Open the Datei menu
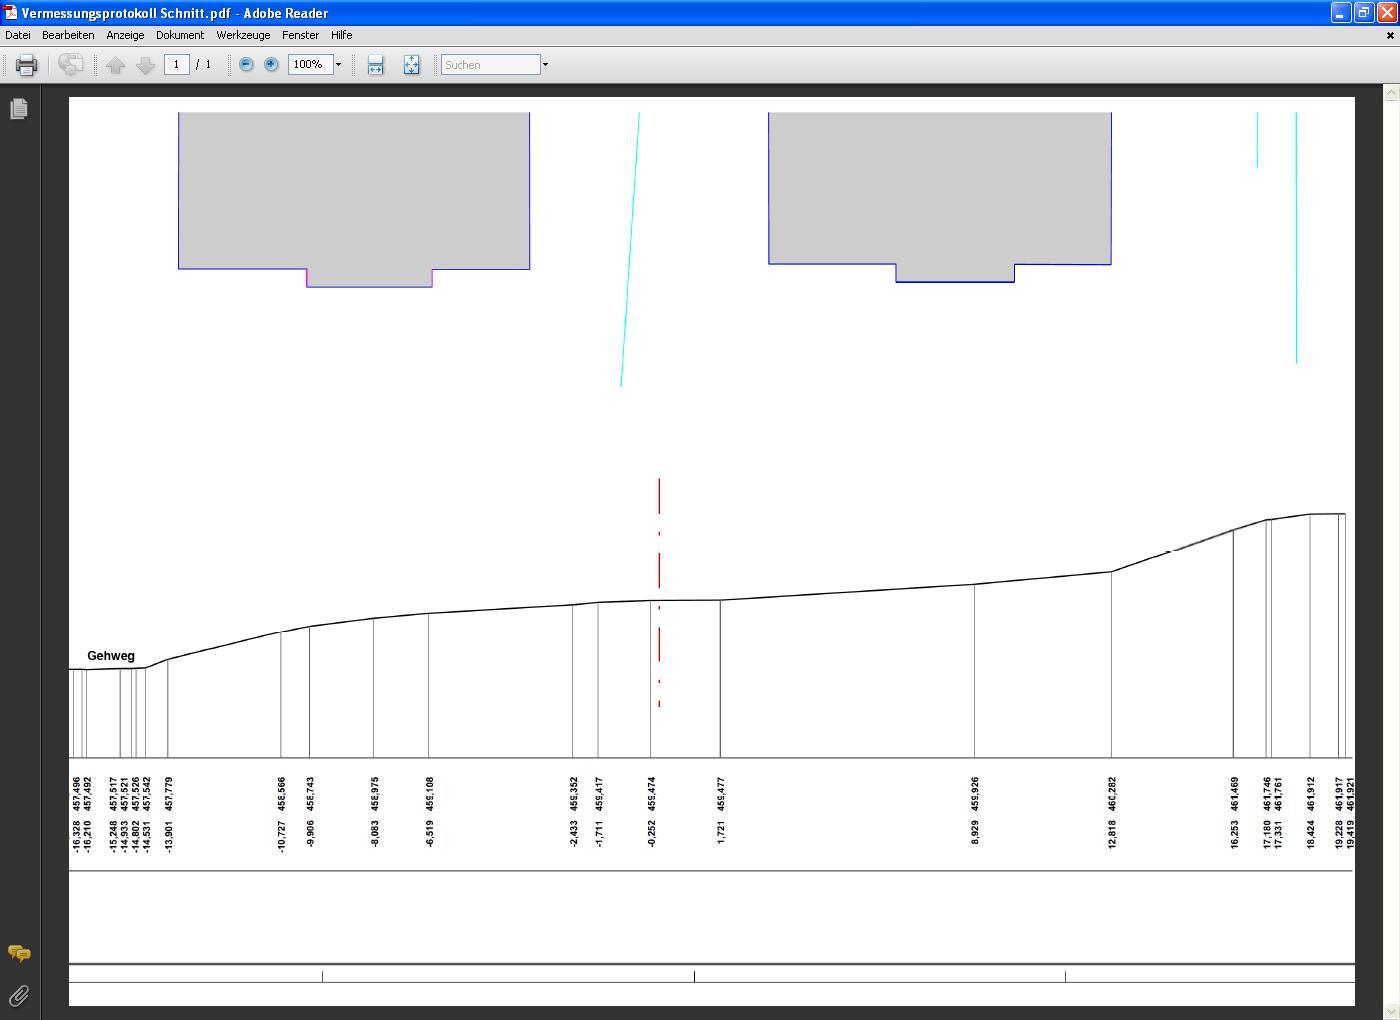Image resolution: width=1400 pixels, height=1020 pixels. [x=18, y=35]
